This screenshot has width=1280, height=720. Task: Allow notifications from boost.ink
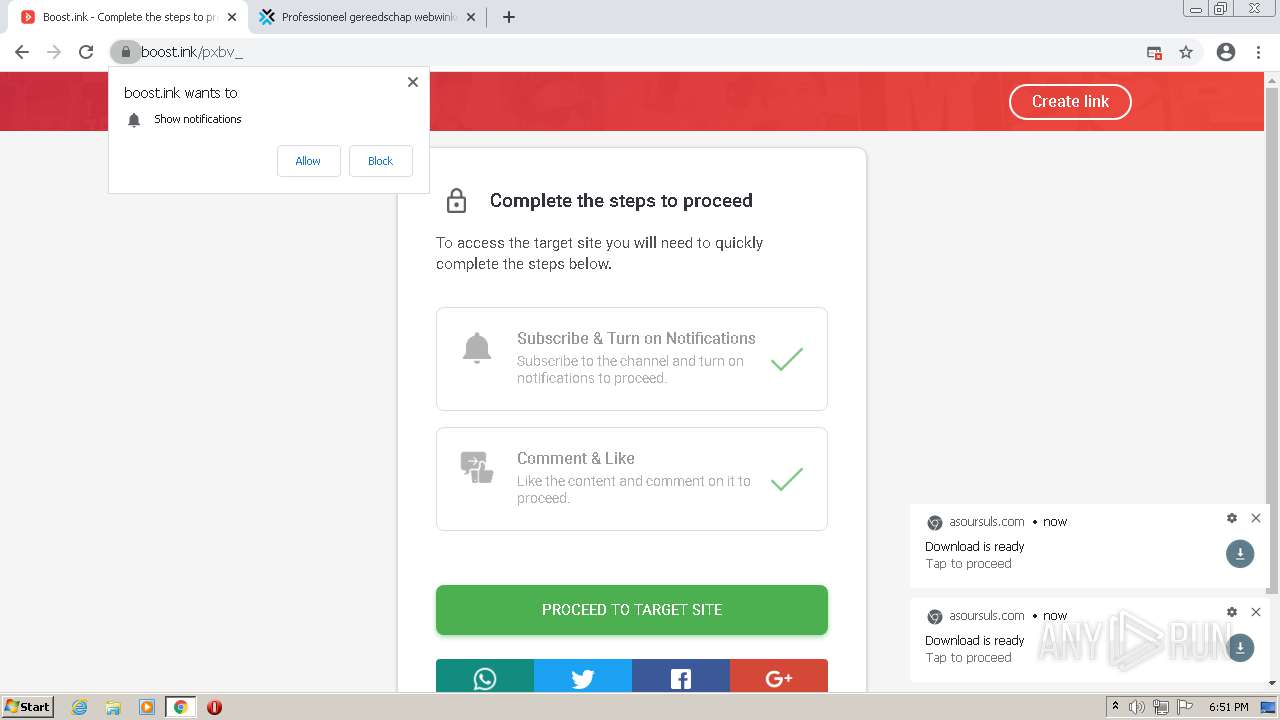tap(308, 161)
